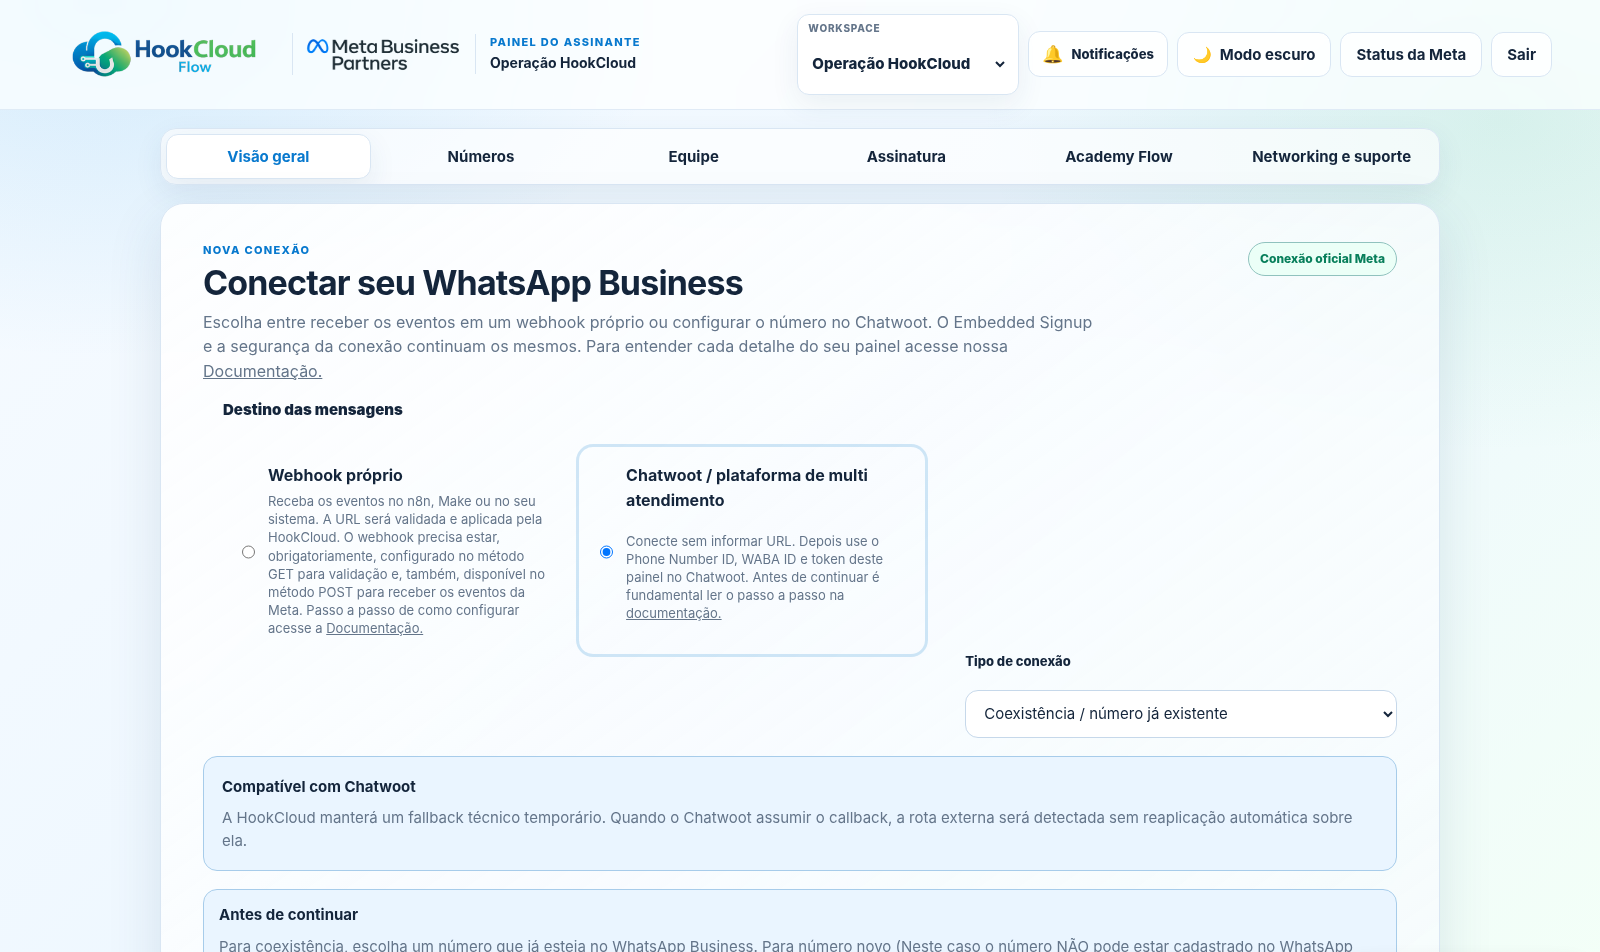1600x952 pixels.
Task: Open Status da Meta
Action: pyautogui.click(x=1411, y=54)
